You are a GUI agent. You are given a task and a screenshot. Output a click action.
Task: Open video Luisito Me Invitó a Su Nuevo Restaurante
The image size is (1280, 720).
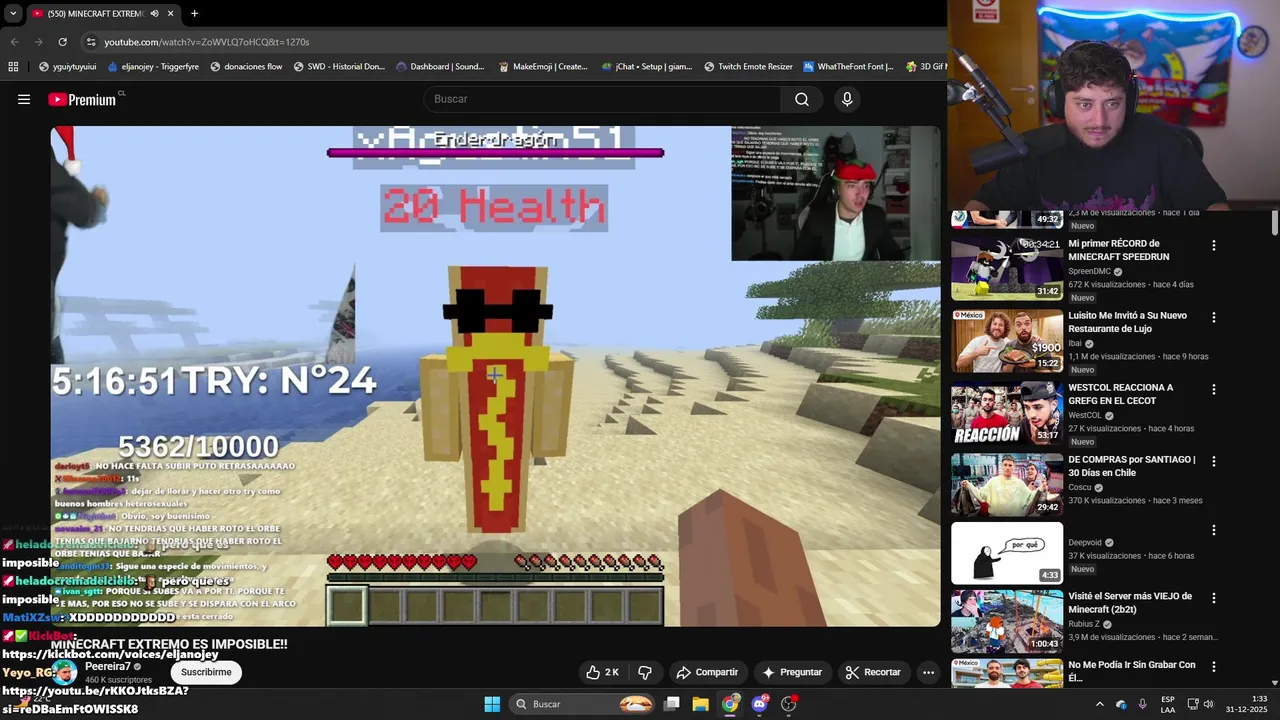pos(1128,322)
